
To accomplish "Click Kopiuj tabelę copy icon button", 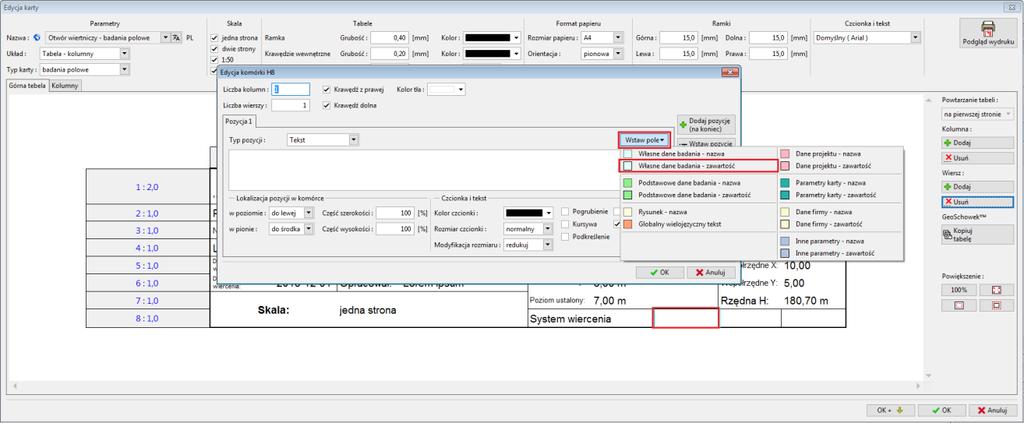I will (978, 235).
